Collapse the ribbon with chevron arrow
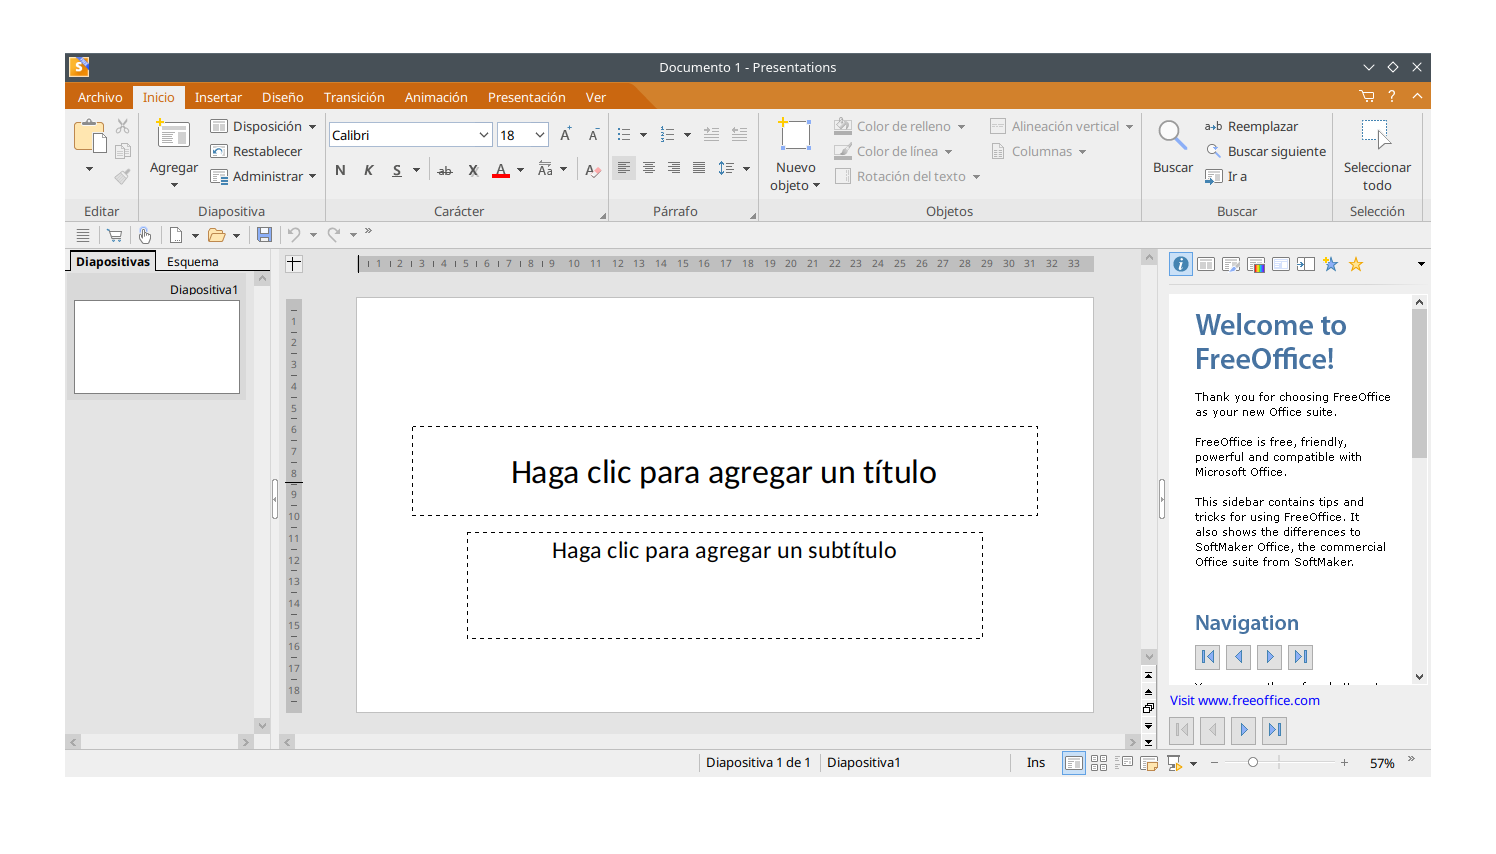This screenshot has width=1496, height=854. (1417, 96)
